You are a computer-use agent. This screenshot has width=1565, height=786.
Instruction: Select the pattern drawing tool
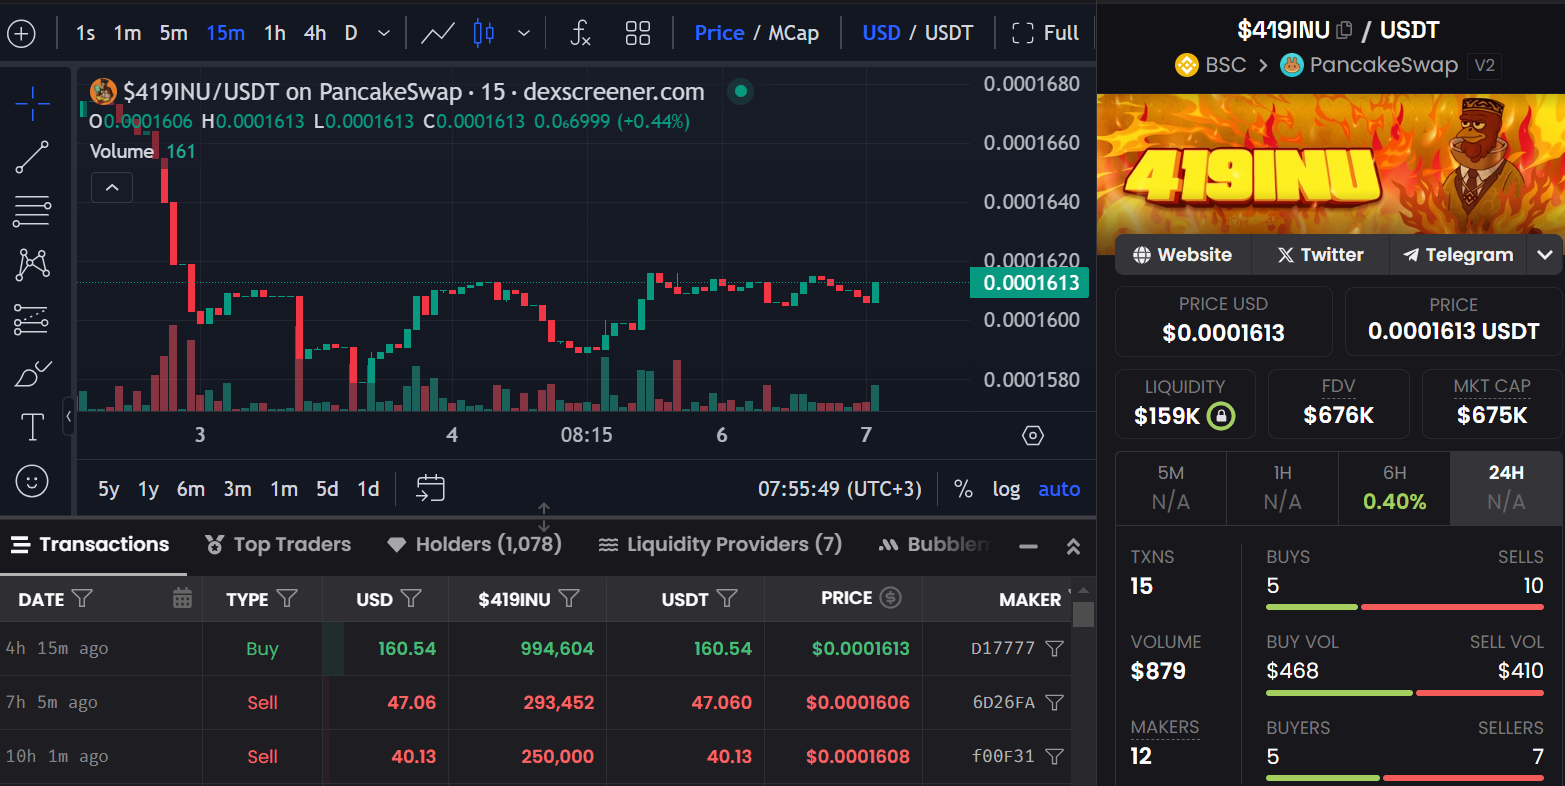tap(32, 264)
